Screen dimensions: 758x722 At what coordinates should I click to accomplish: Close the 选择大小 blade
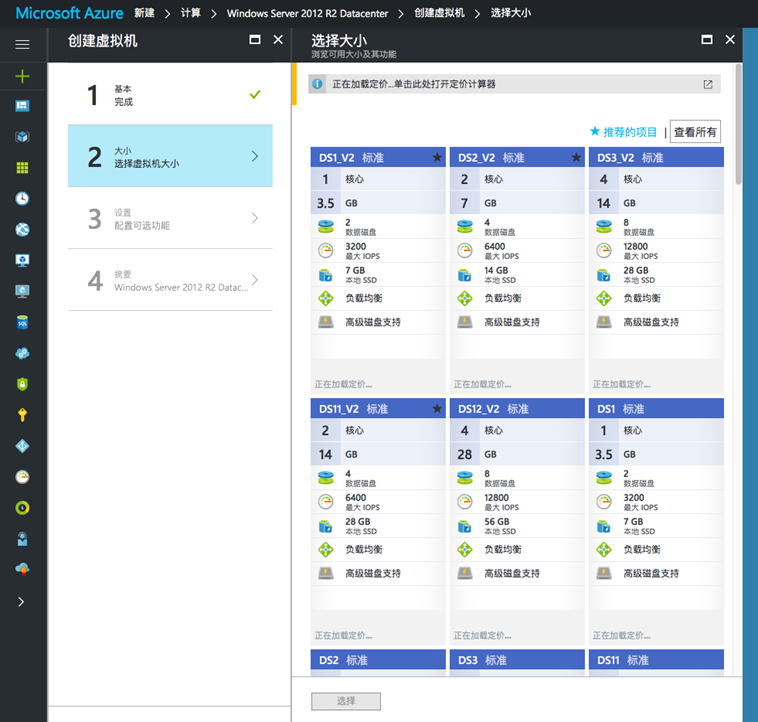point(730,40)
